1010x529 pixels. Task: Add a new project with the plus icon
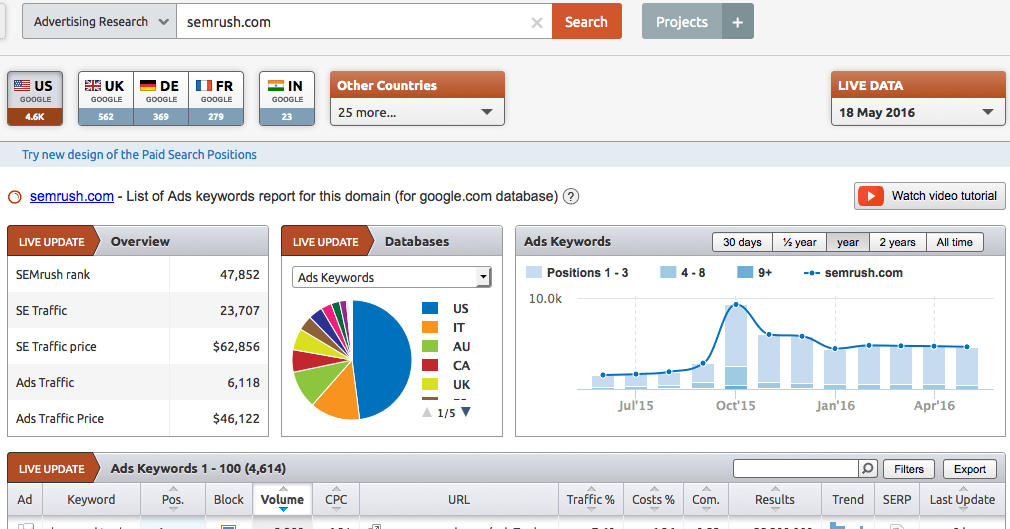tap(738, 22)
